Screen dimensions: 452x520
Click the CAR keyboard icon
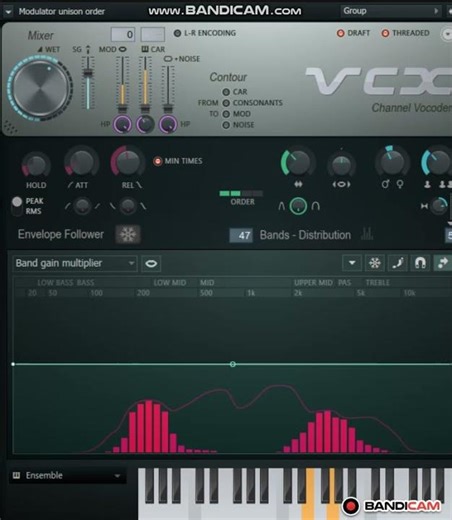(145, 49)
